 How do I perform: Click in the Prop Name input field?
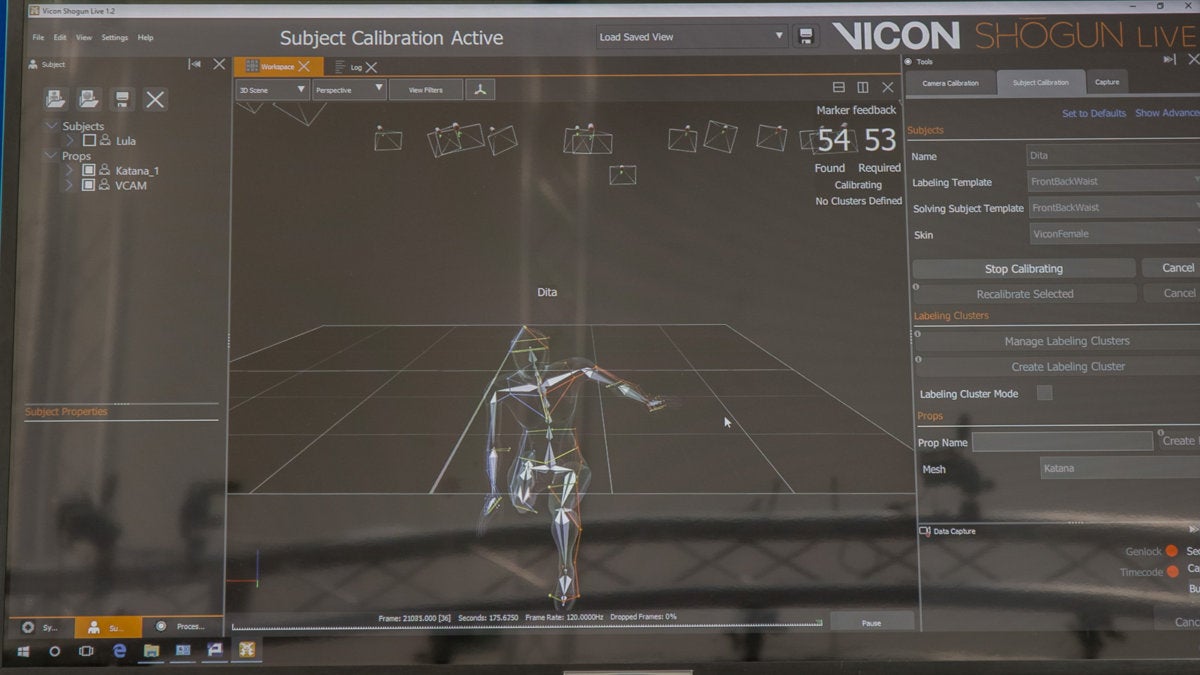click(x=1063, y=441)
